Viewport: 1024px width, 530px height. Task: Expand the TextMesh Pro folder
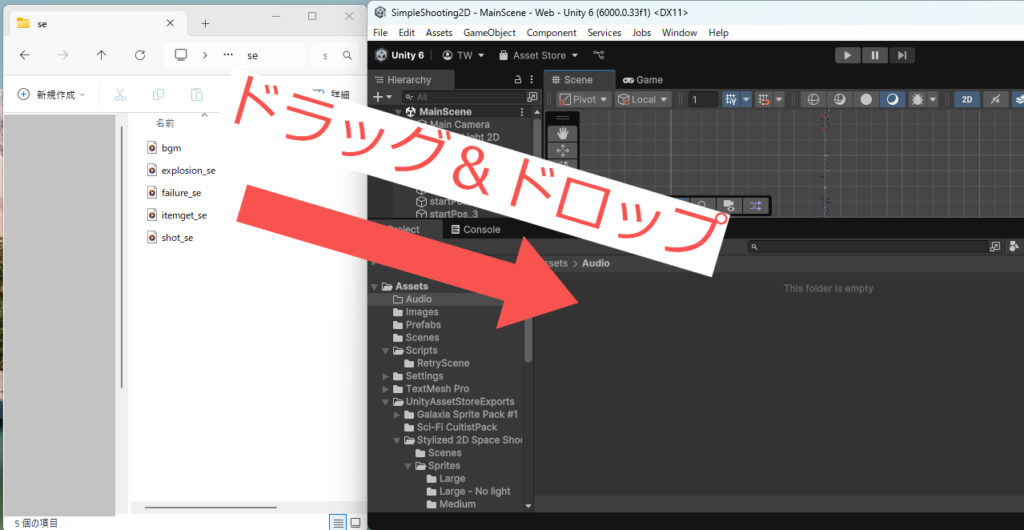tap(385, 389)
